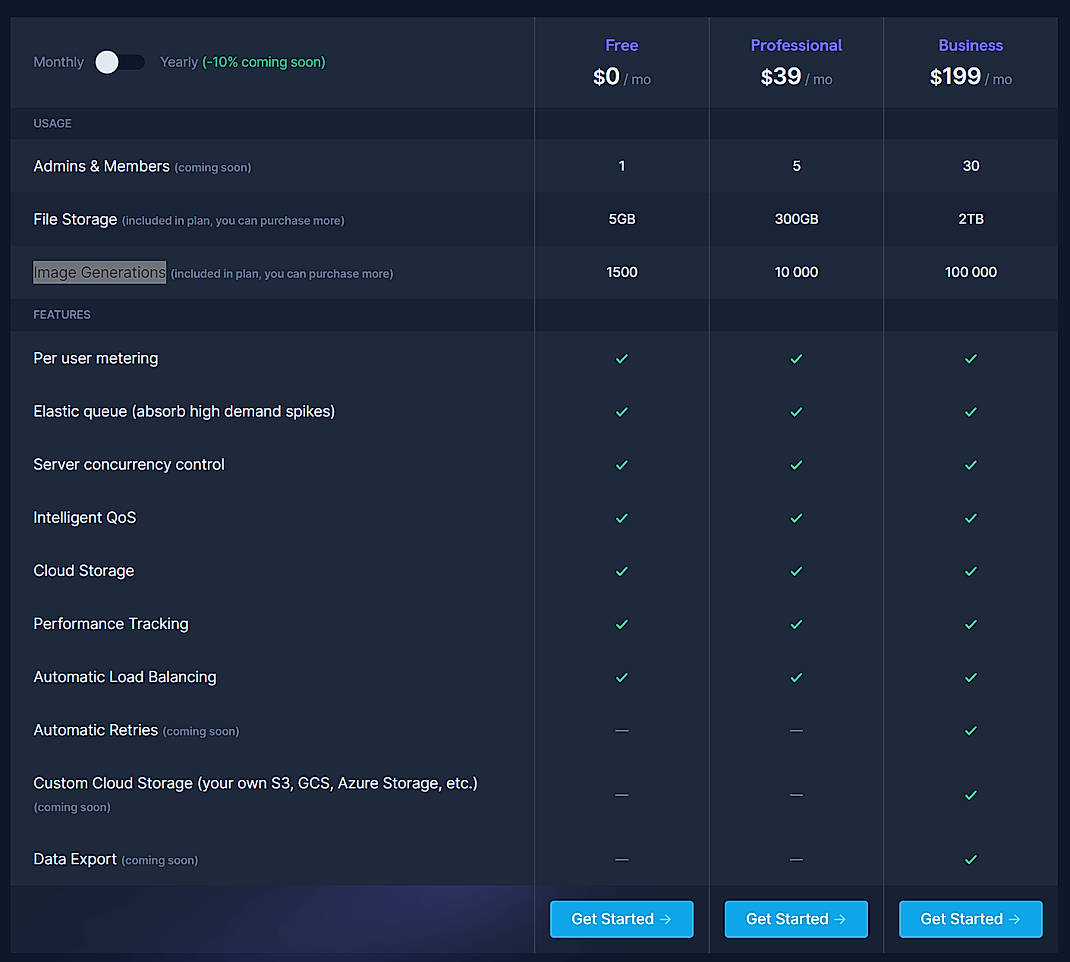Click the Intelligent QoS checkmark under Free
This screenshot has width=1070, height=962.
point(621,518)
